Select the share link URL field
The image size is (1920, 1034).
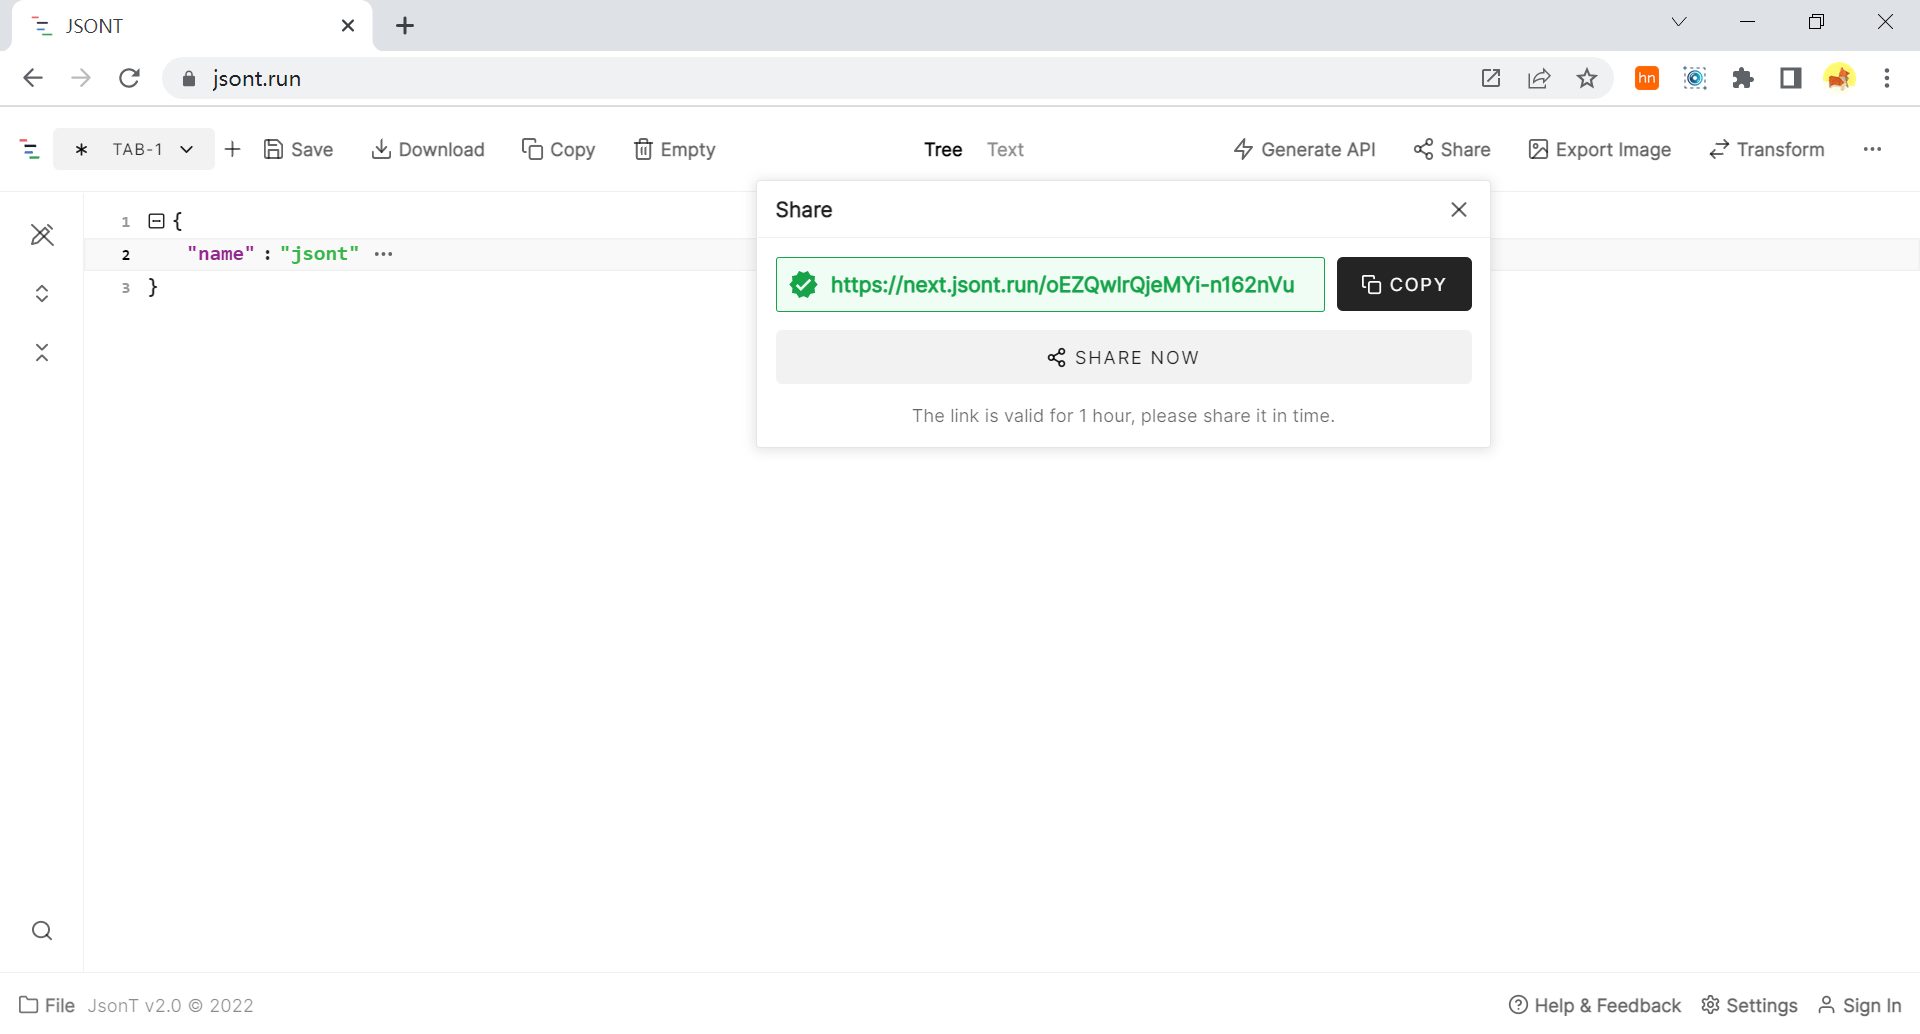1061,285
